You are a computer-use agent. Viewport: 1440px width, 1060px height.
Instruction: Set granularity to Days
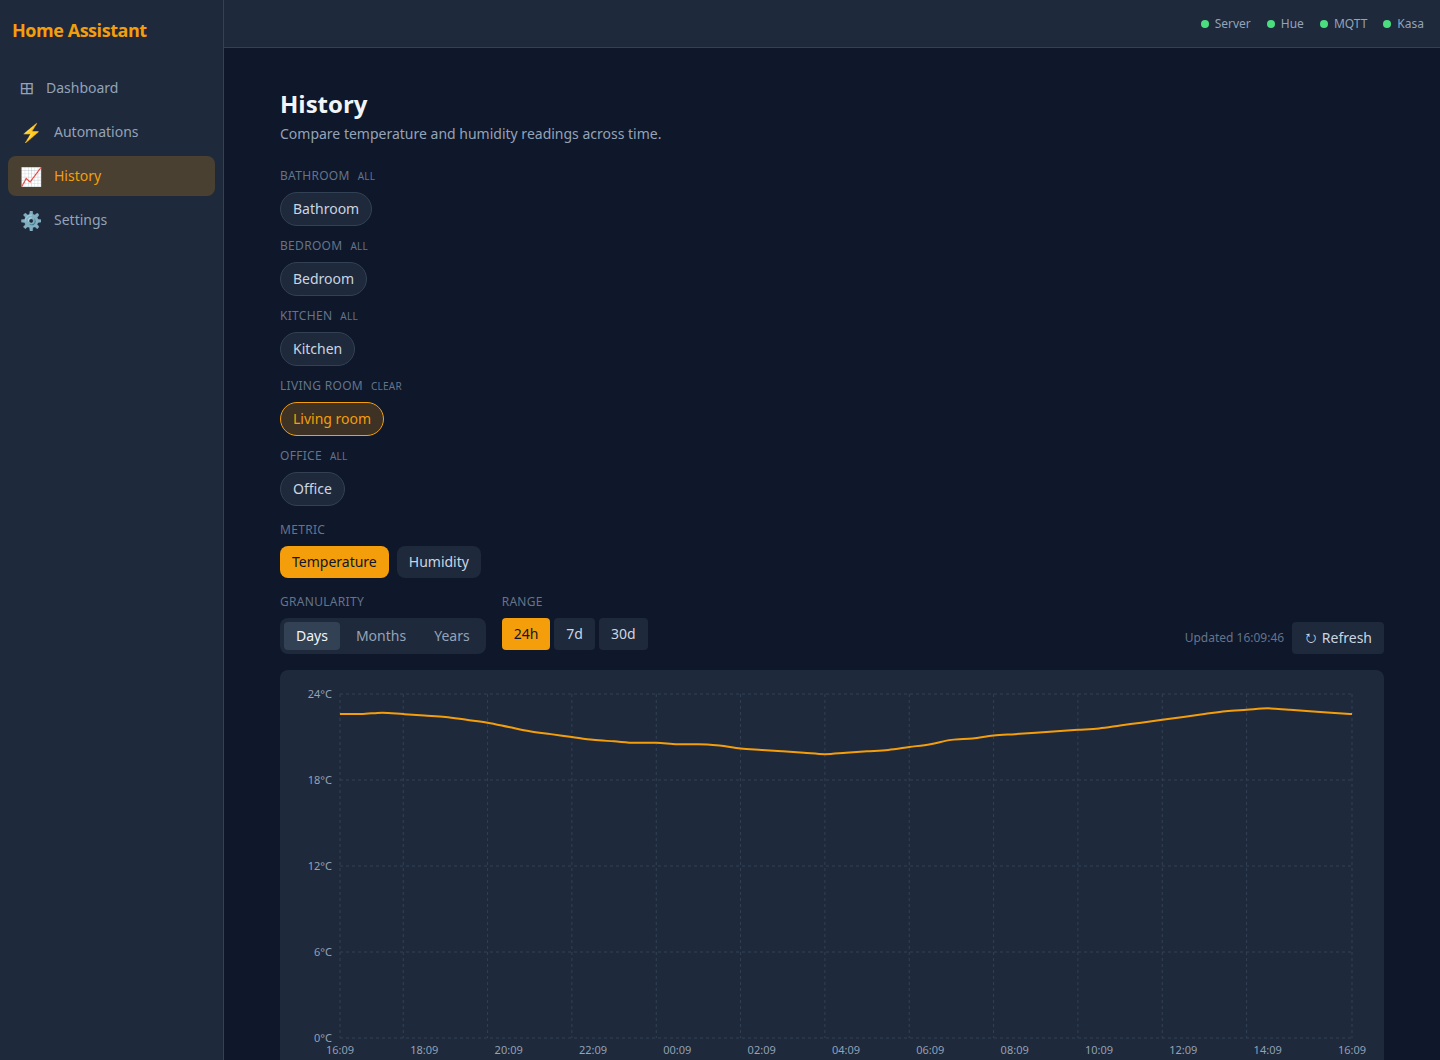point(312,636)
